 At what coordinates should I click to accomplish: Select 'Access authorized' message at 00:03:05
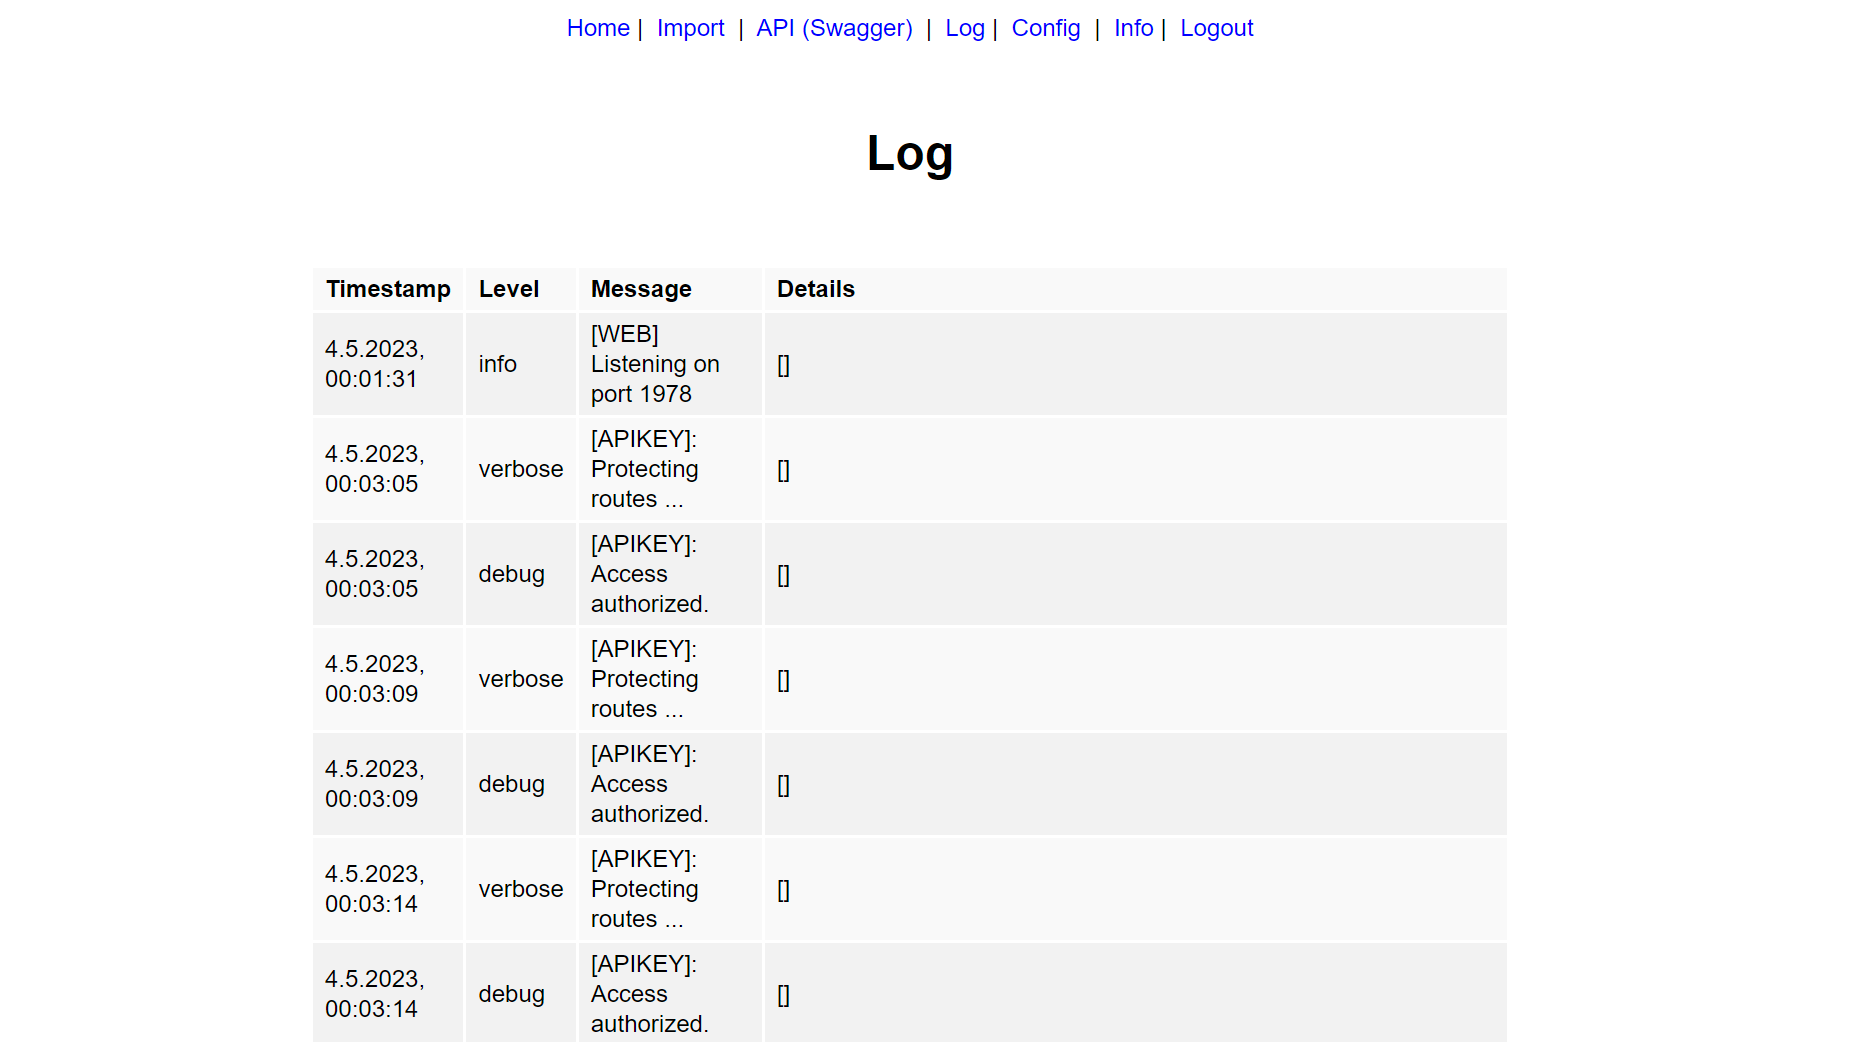(x=670, y=574)
